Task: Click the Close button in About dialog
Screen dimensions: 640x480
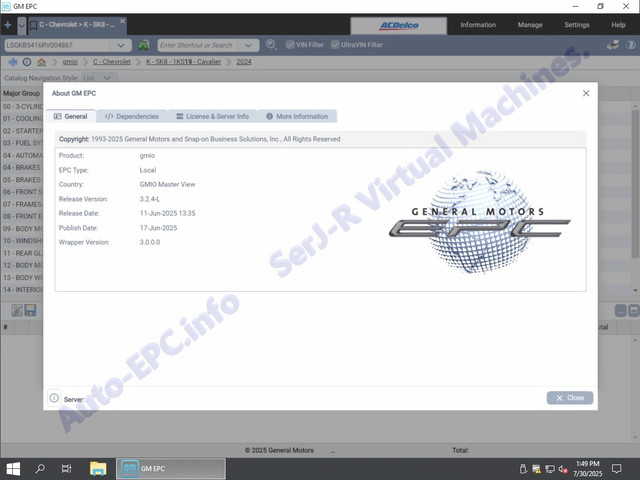Action: pyautogui.click(x=570, y=398)
